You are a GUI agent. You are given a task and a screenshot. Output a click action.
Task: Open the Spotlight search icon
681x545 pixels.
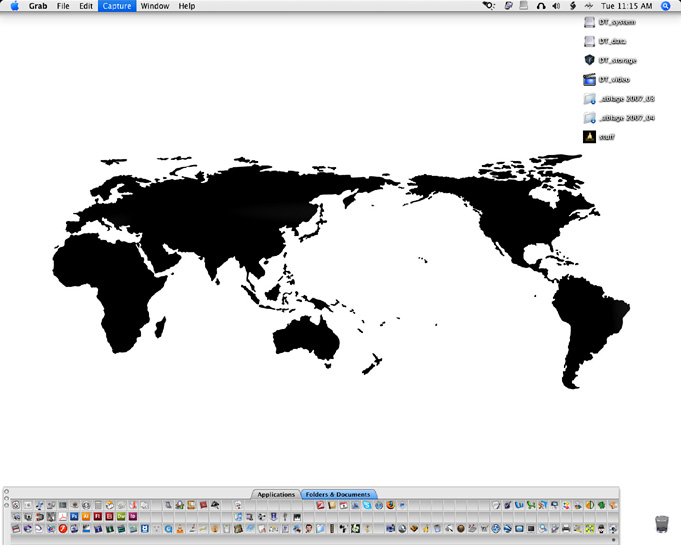(665, 6)
